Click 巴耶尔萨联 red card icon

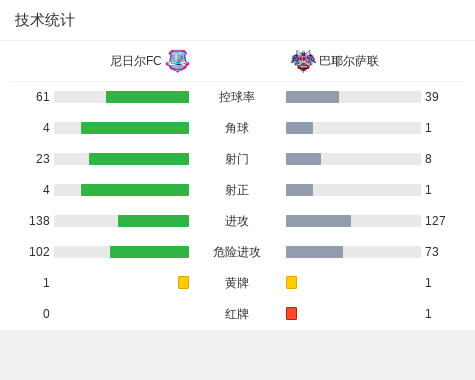(291, 313)
